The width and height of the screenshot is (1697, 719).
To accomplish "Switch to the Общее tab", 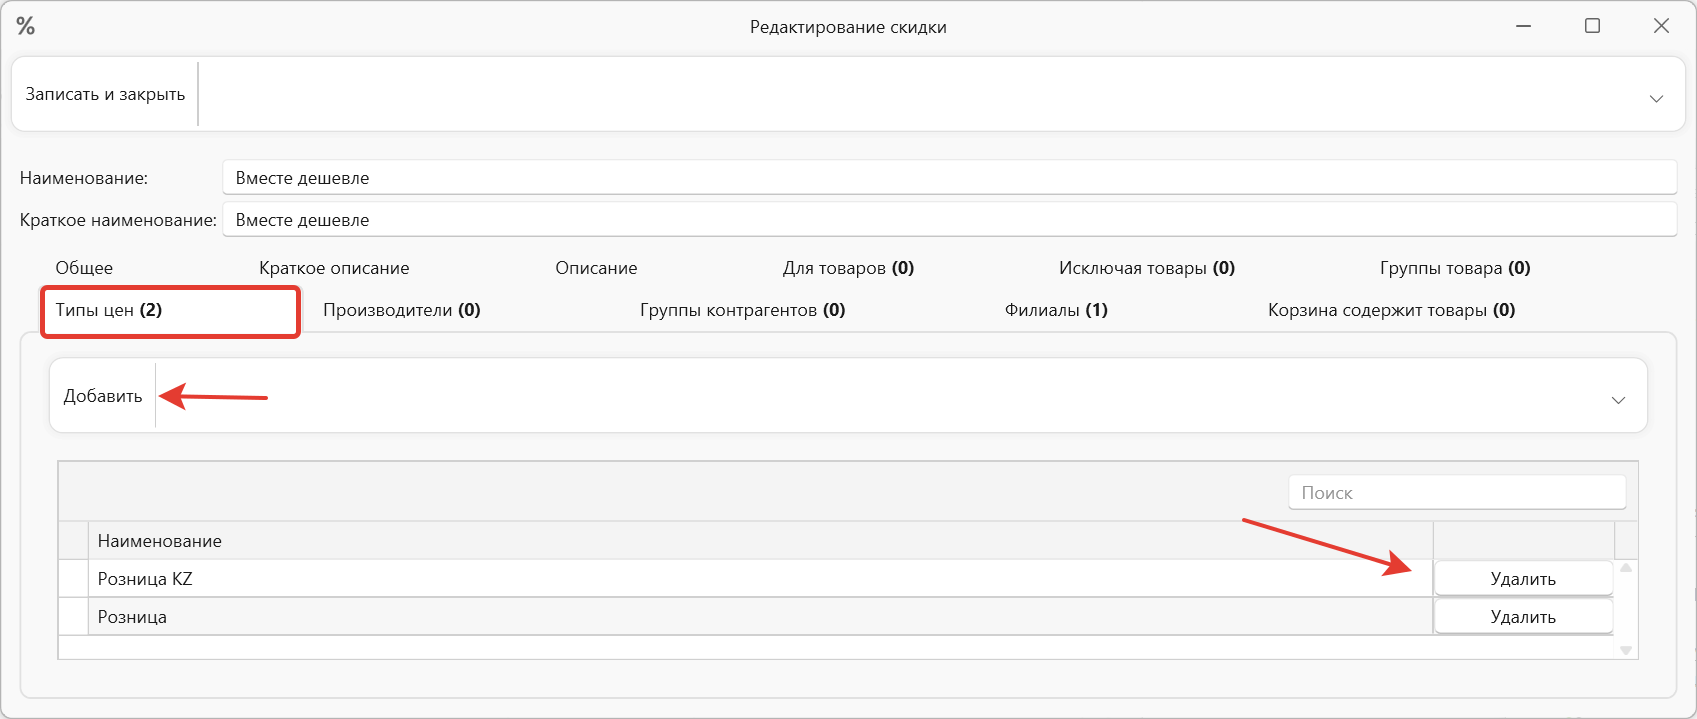I will pos(84,267).
